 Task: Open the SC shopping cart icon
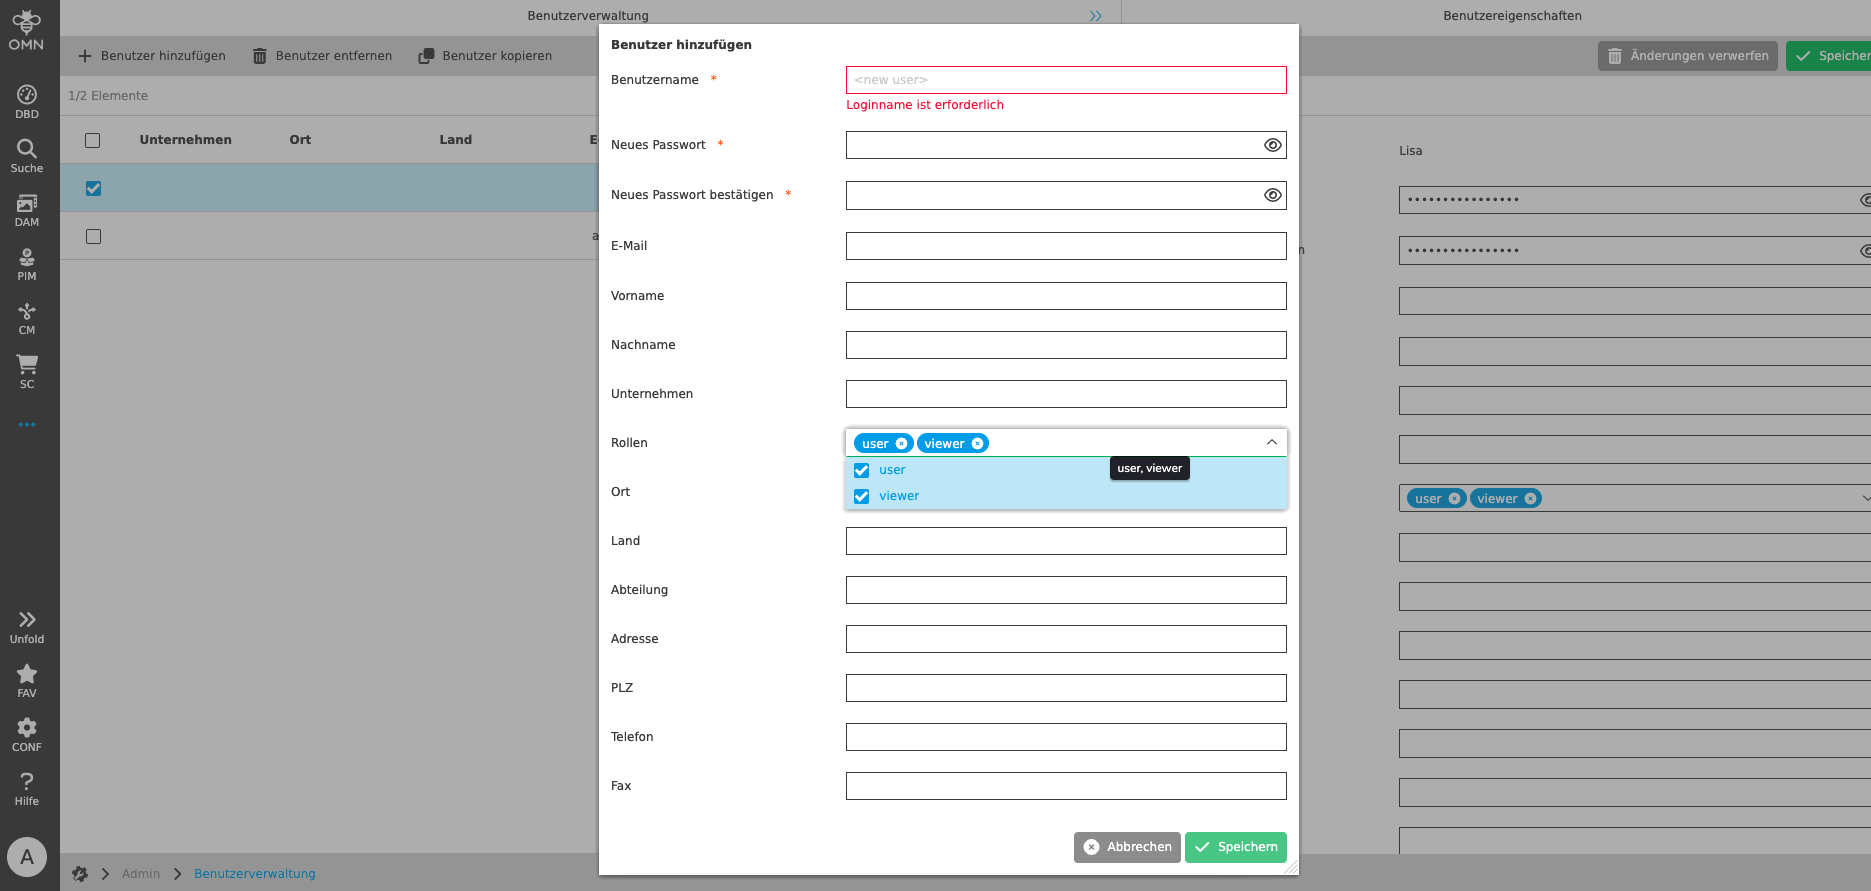(27, 371)
